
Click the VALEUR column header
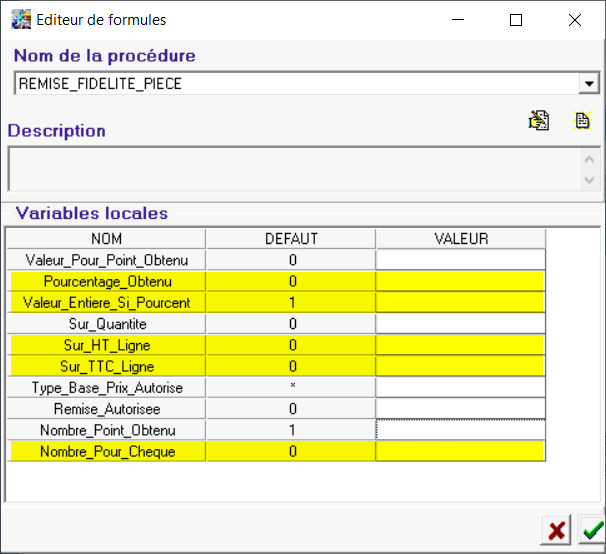(x=461, y=239)
